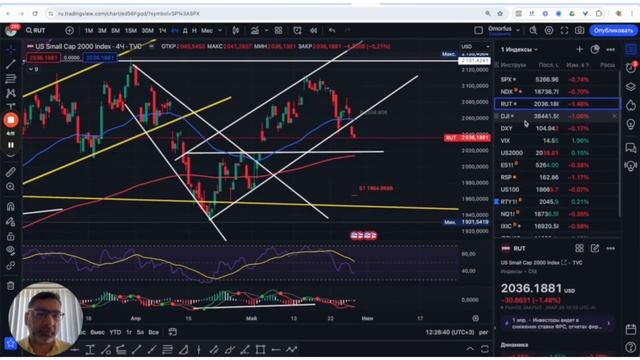
Task: Select the Д daily timeframe
Action: coord(185,31)
